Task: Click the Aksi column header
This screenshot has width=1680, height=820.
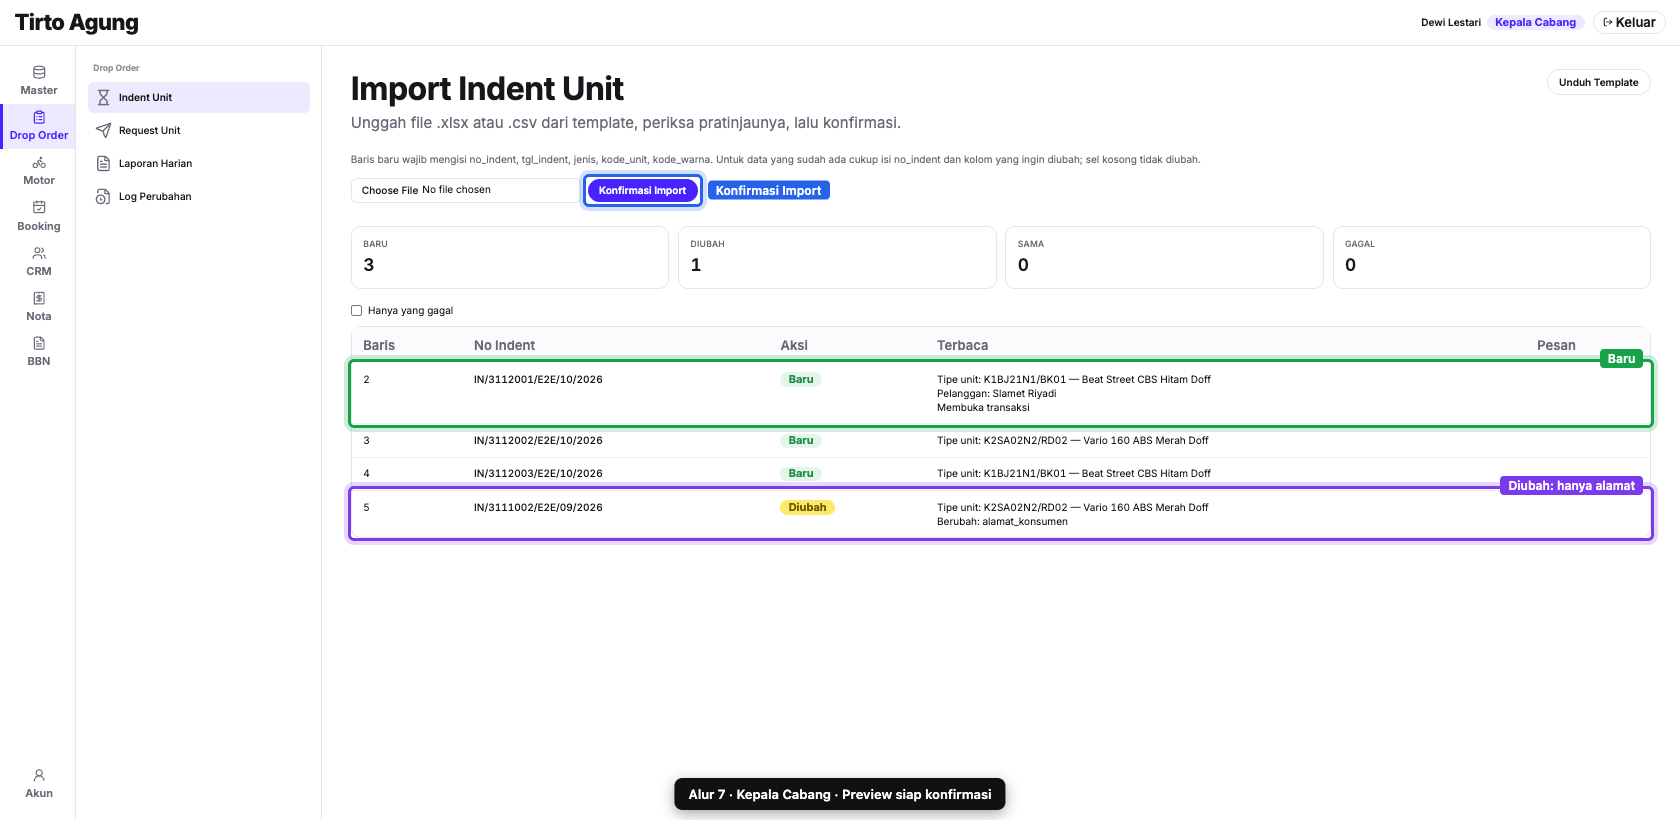Action: [x=794, y=345]
